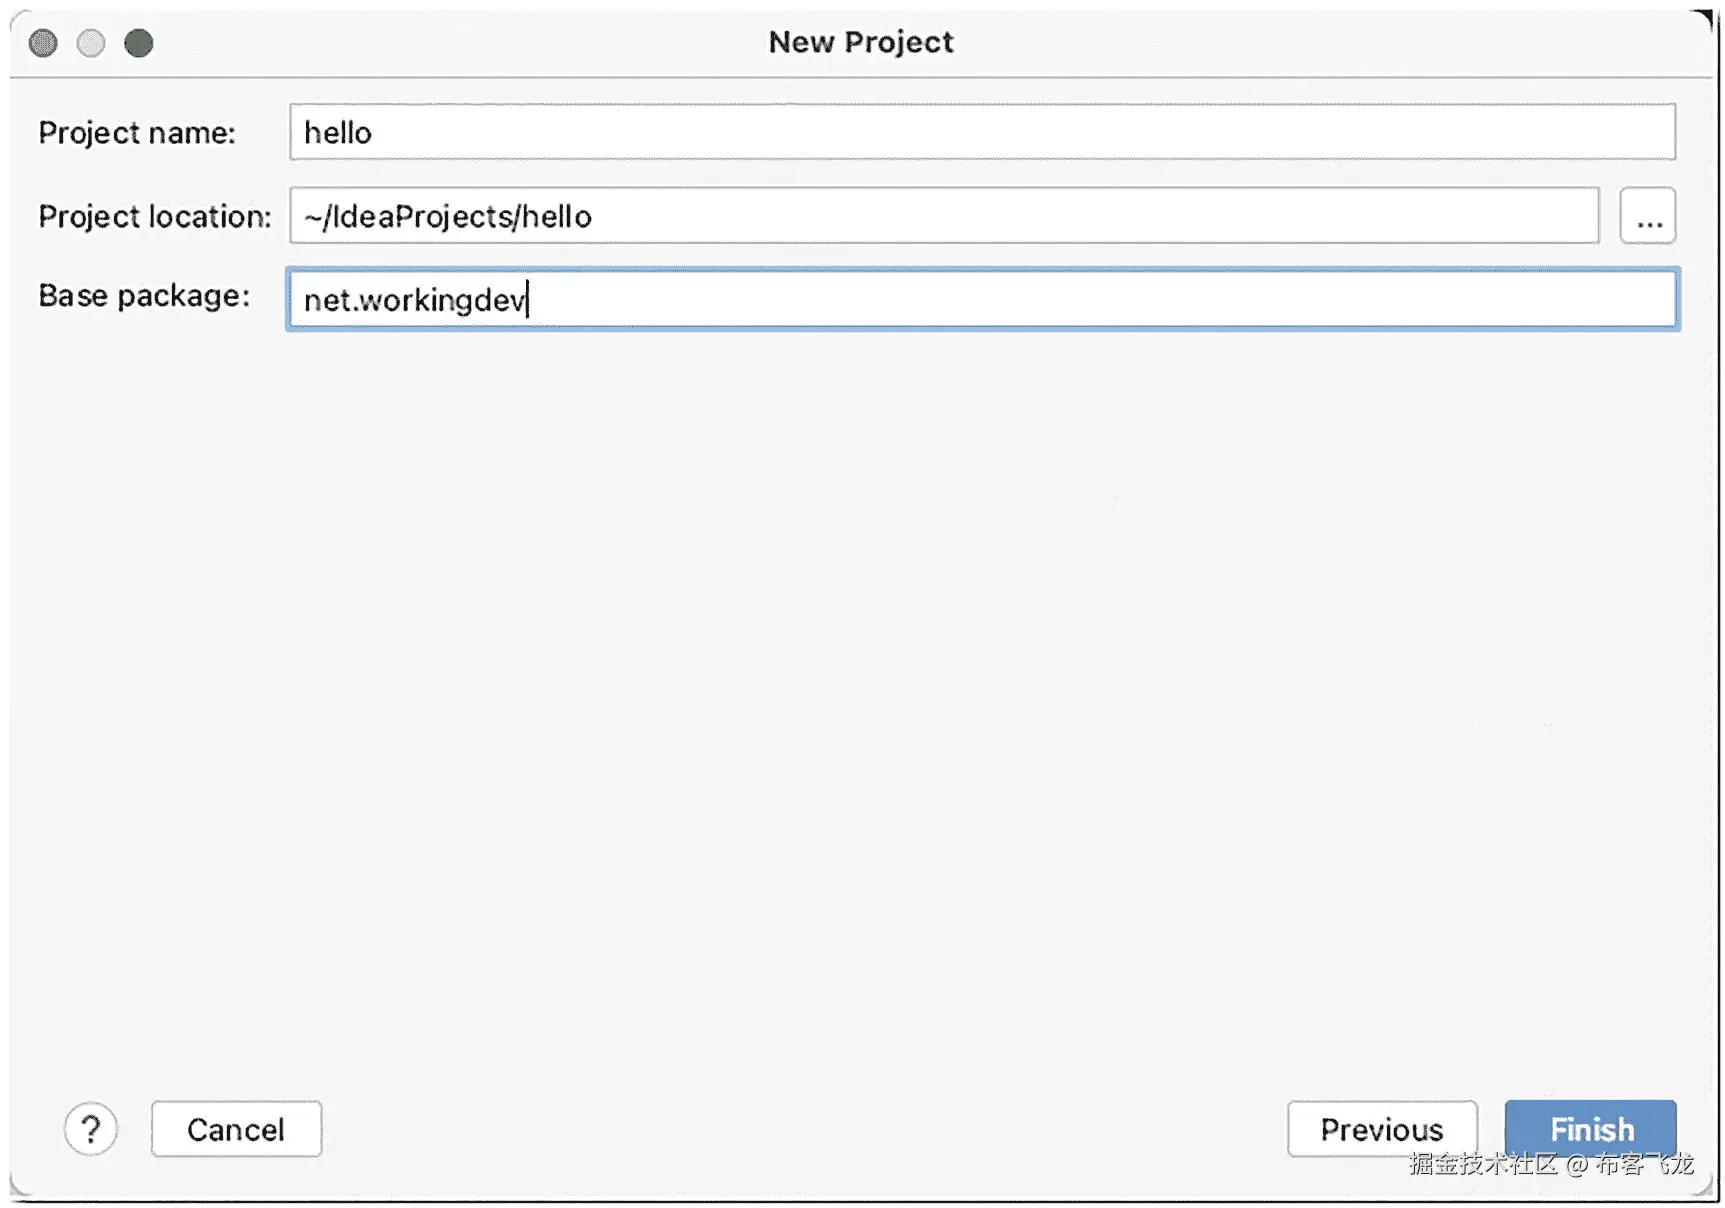Click the 'Project location:' label
Viewport: 1725px width, 1208px height.
point(155,216)
